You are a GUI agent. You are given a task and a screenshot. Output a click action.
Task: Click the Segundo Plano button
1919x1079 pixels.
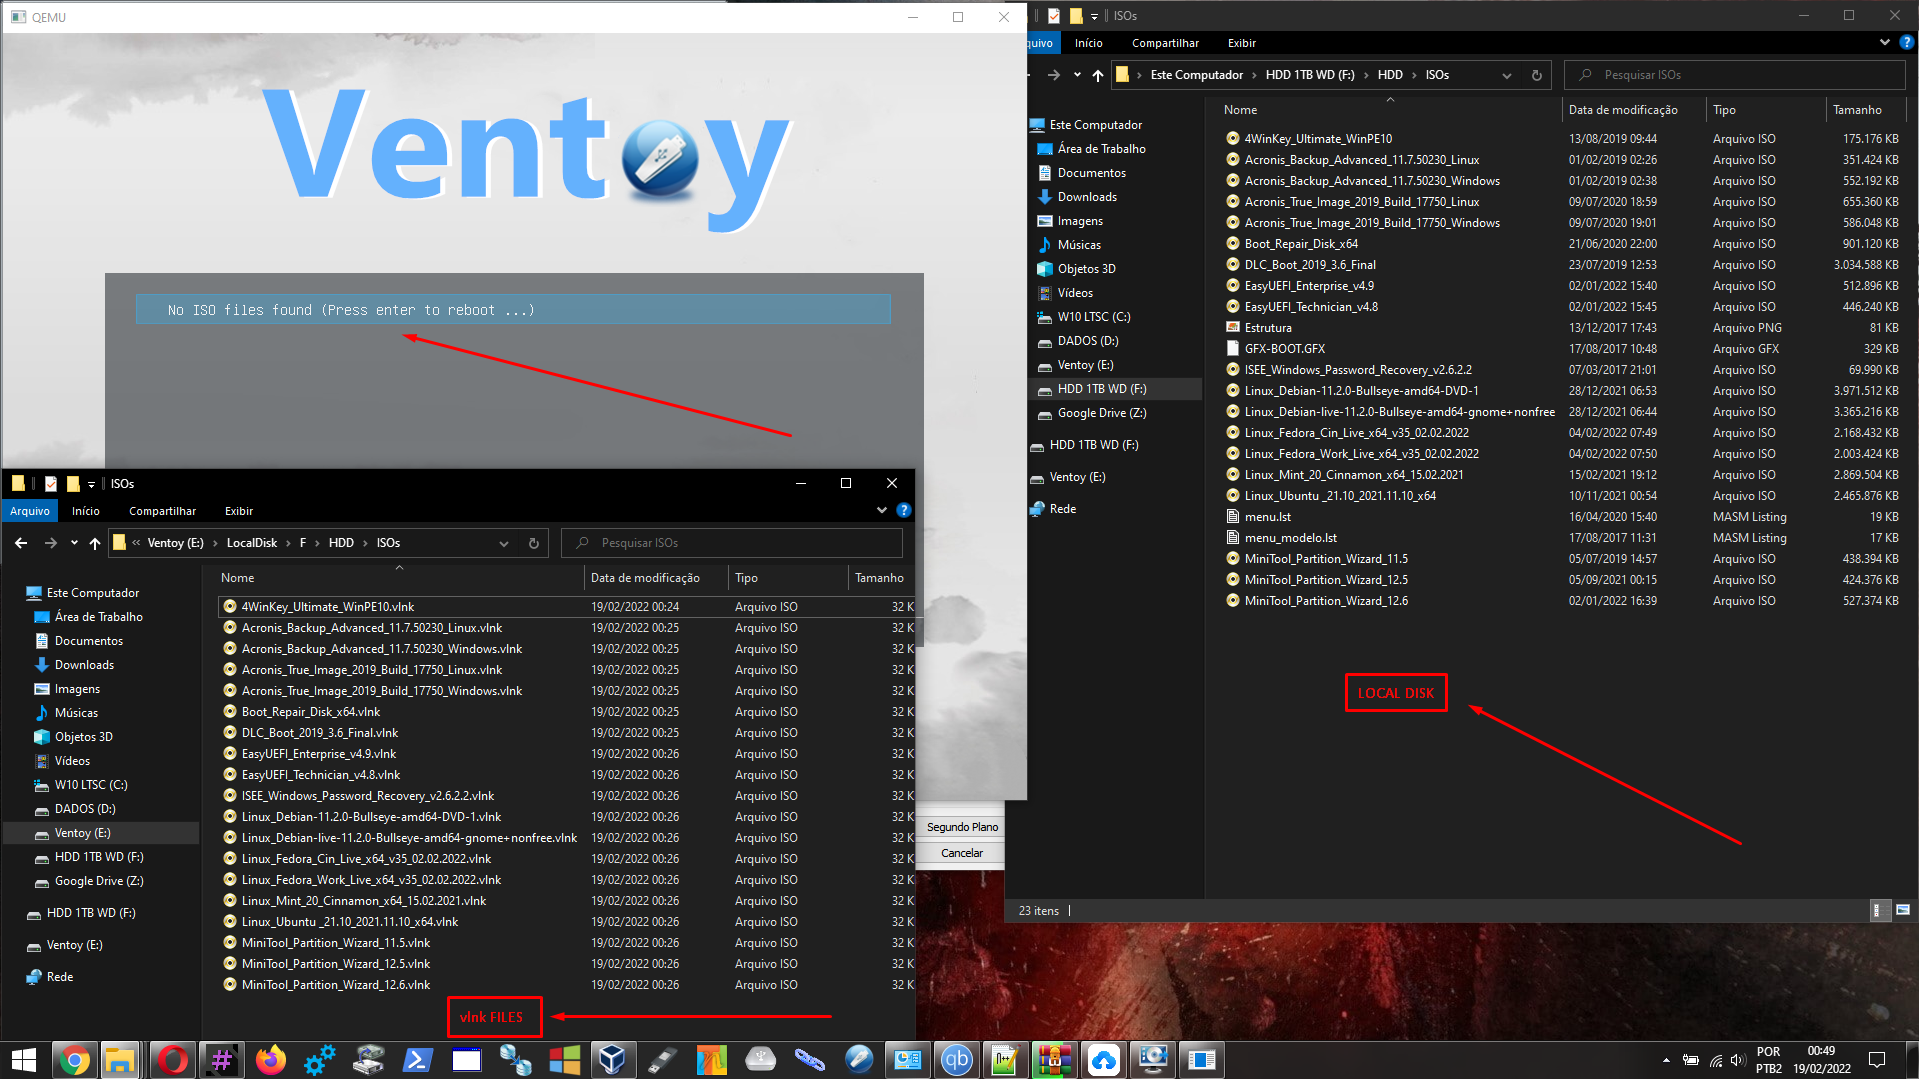[x=960, y=826]
